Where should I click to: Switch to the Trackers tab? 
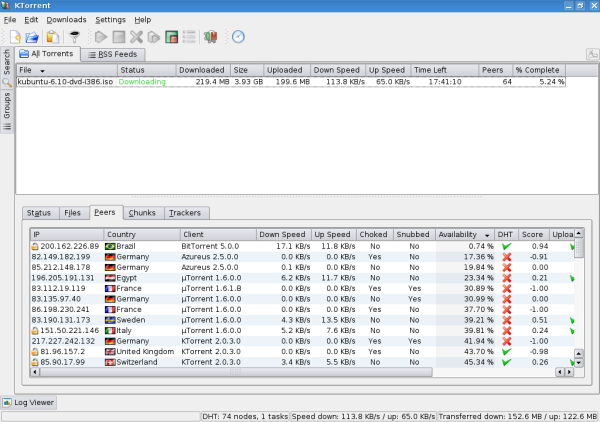pyautogui.click(x=185, y=213)
